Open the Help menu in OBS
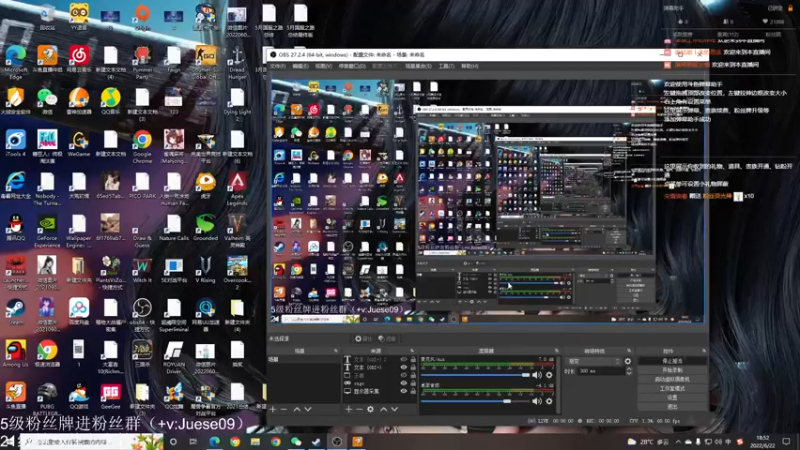The height and width of the screenshot is (450, 800). [470, 66]
